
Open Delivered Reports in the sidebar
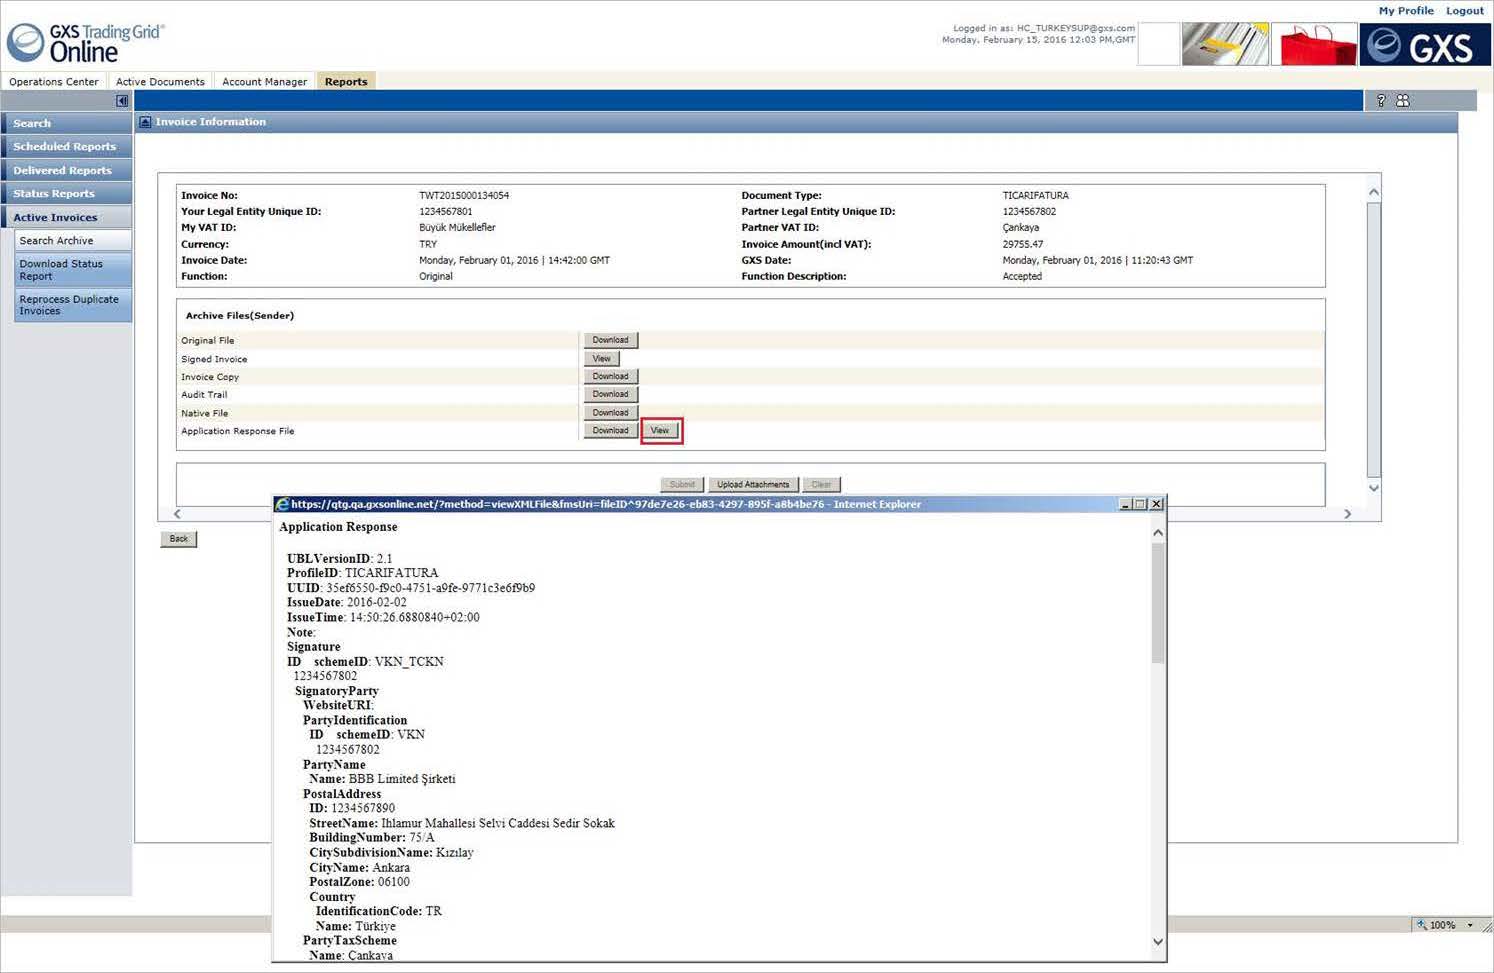(67, 171)
